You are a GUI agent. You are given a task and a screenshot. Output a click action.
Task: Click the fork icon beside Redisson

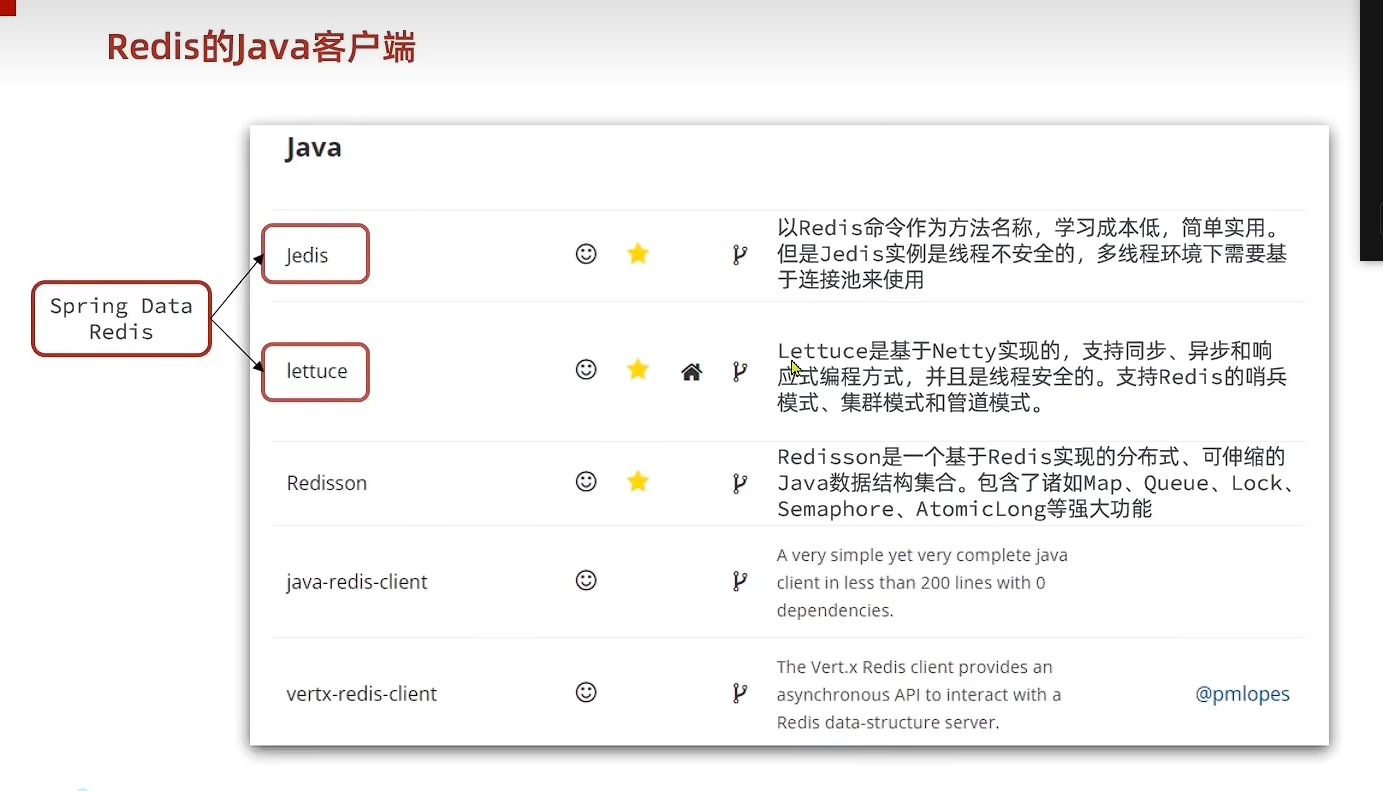(739, 482)
